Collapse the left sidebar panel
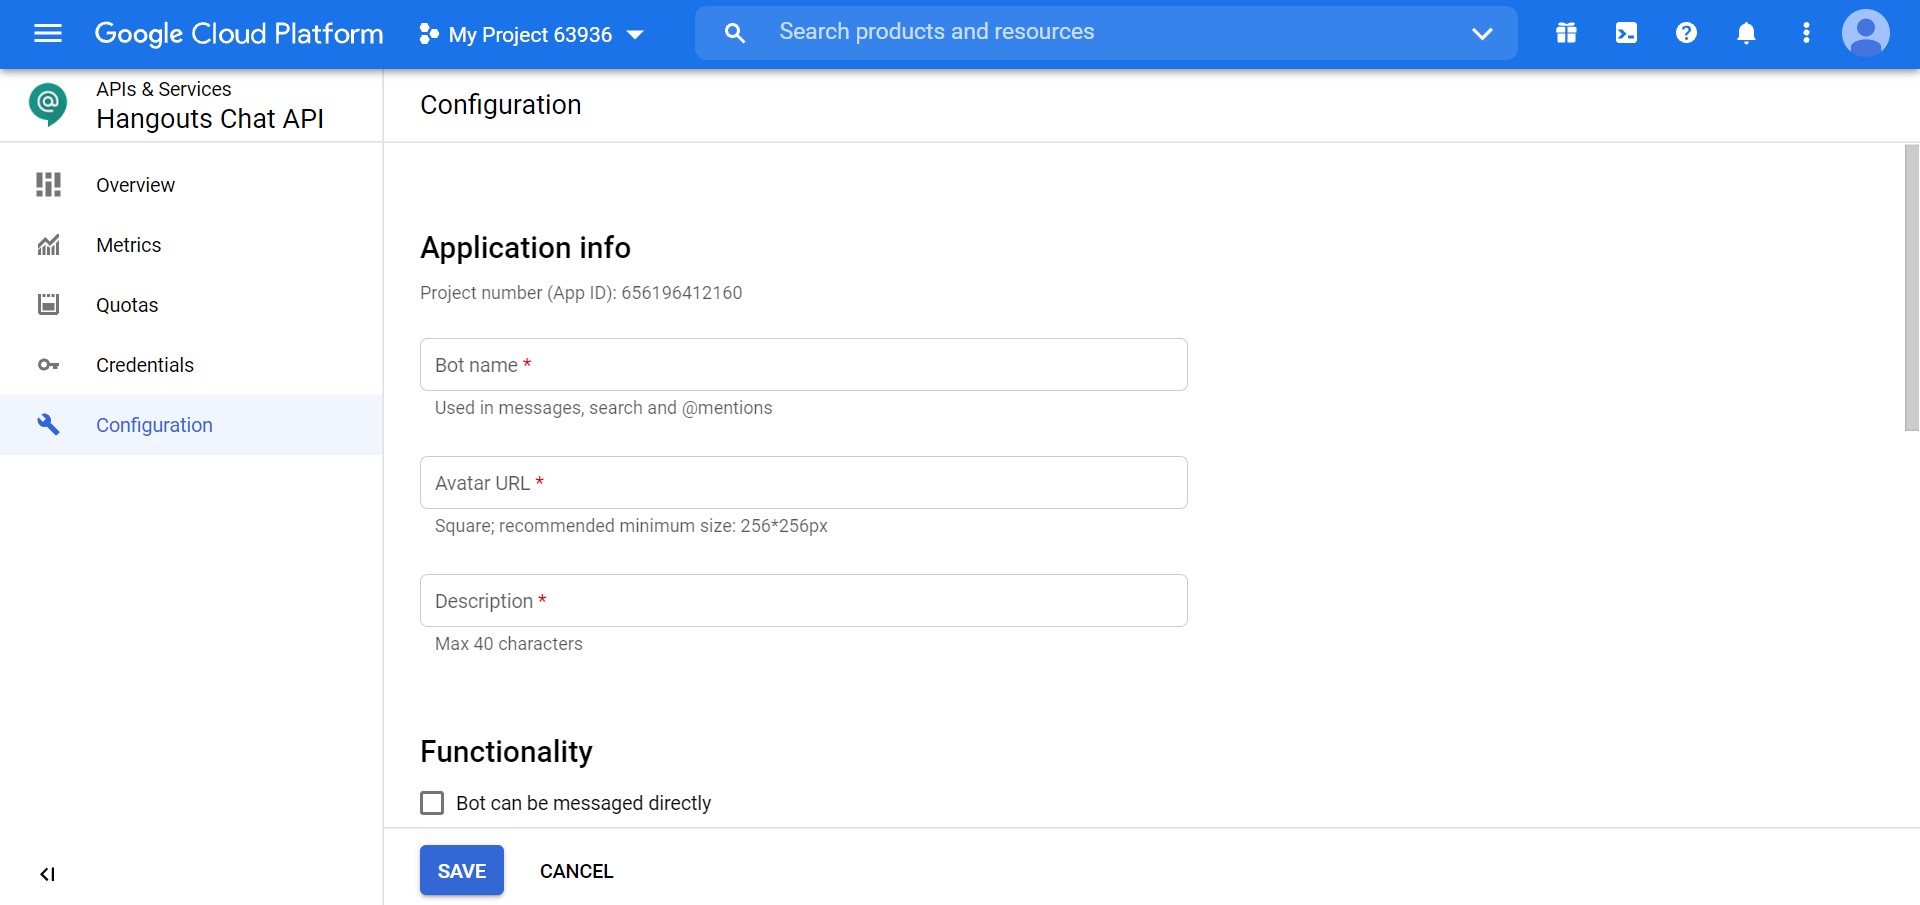Image resolution: width=1920 pixels, height=905 pixels. point(47,874)
